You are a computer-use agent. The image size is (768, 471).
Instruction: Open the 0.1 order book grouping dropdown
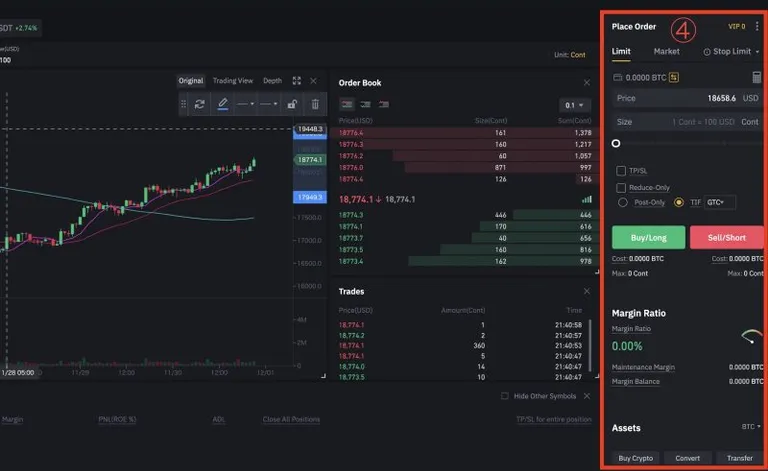click(574, 105)
